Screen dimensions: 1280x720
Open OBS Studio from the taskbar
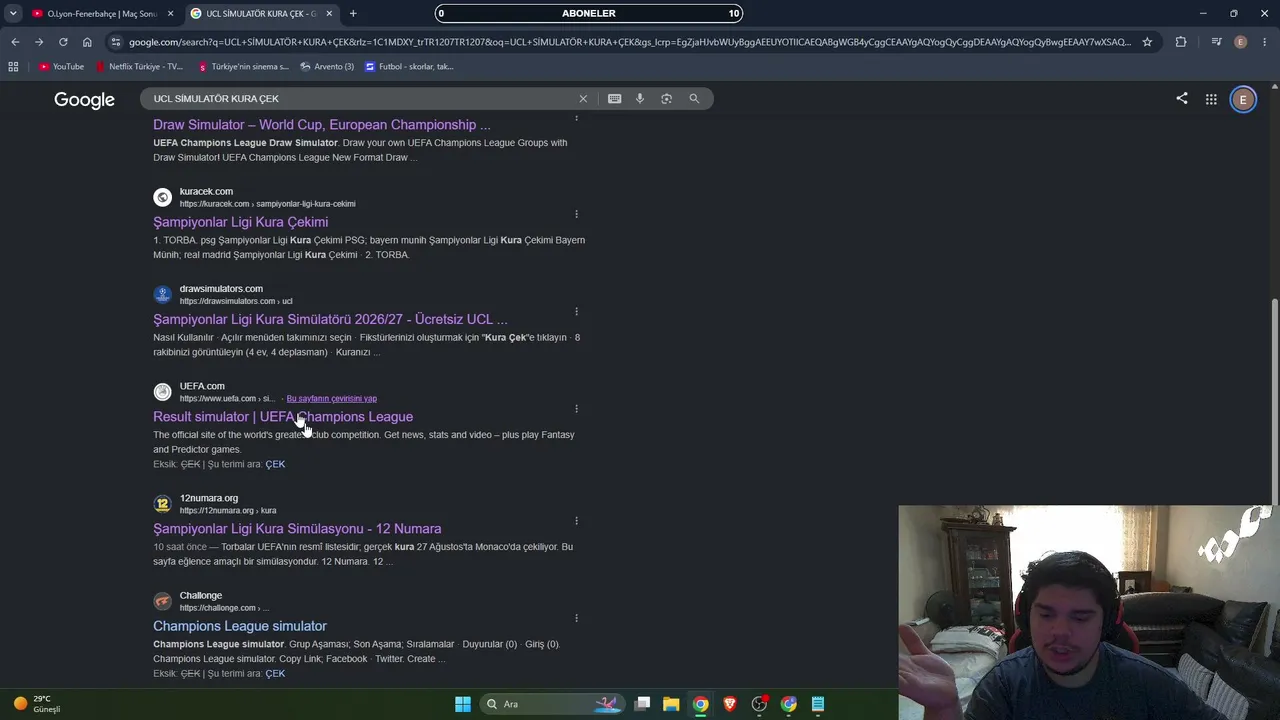[x=760, y=704]
